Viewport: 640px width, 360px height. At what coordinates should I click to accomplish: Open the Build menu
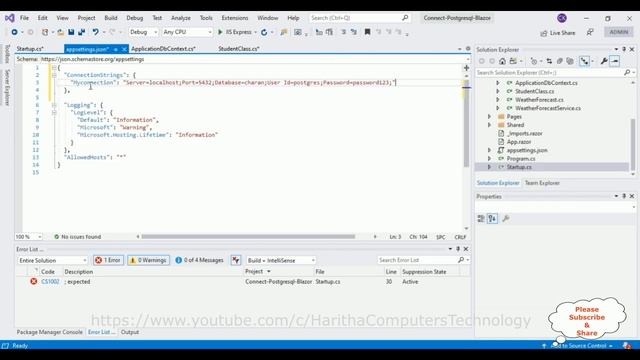[x=111, y=18]
